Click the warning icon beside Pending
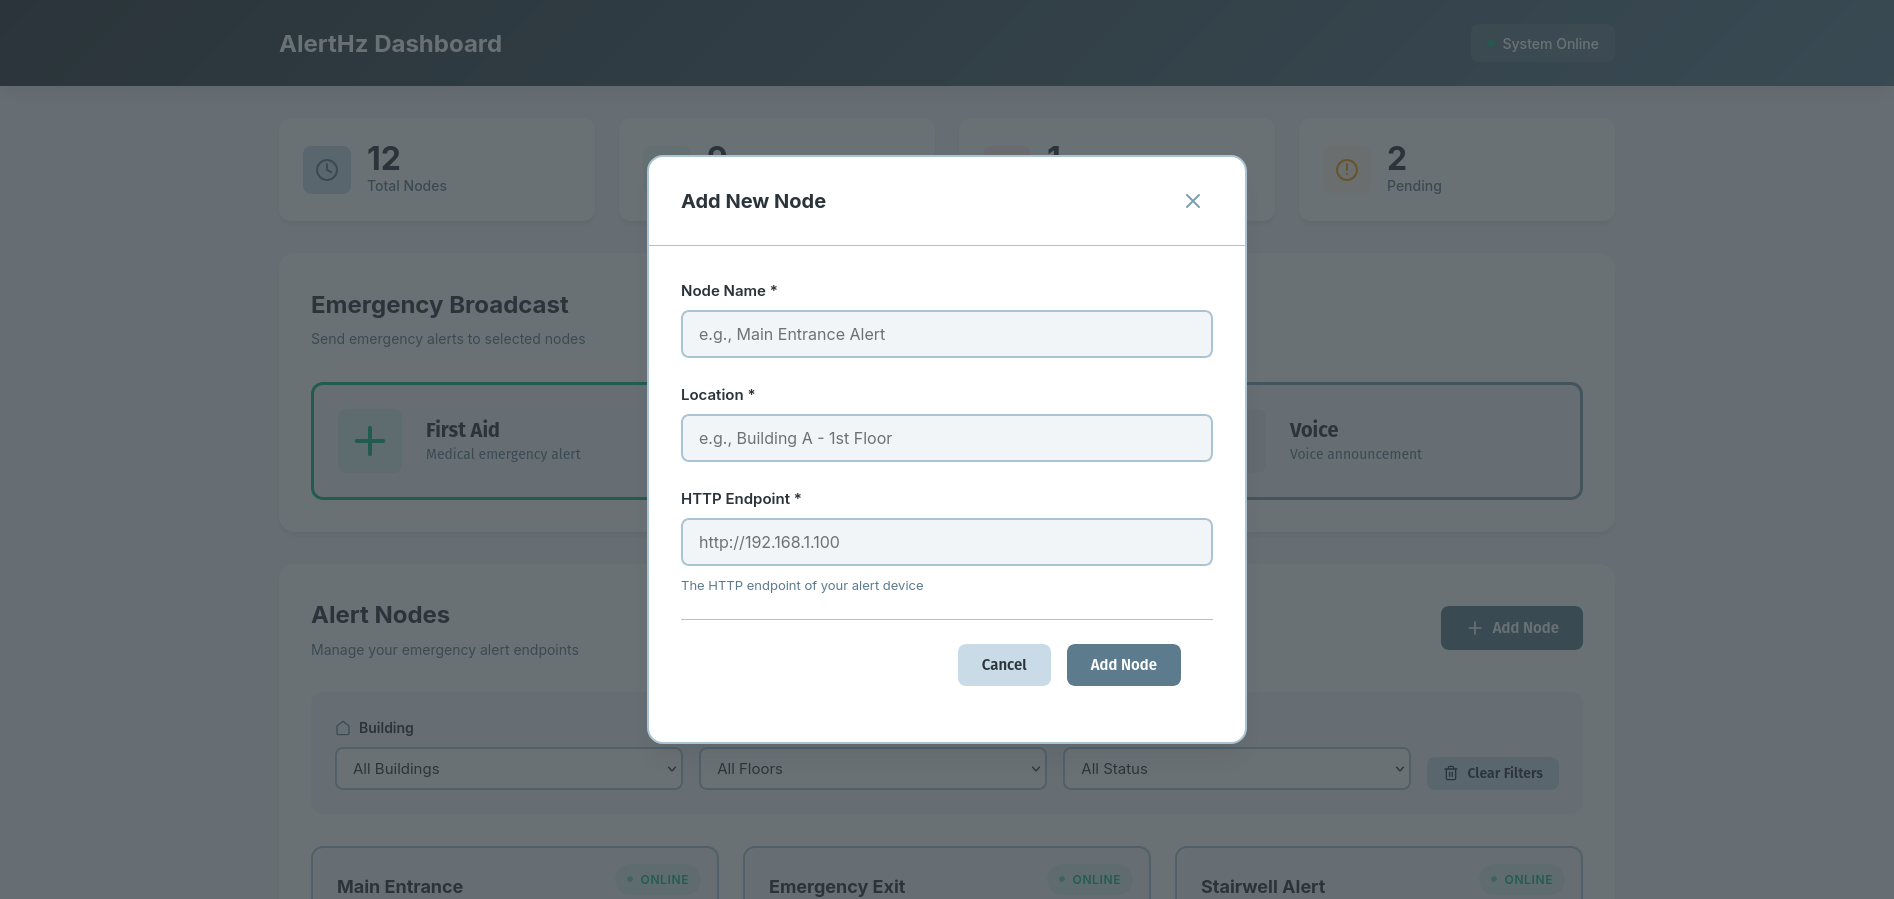This screenshot has width=1894, height=899. coord(1347,170)
